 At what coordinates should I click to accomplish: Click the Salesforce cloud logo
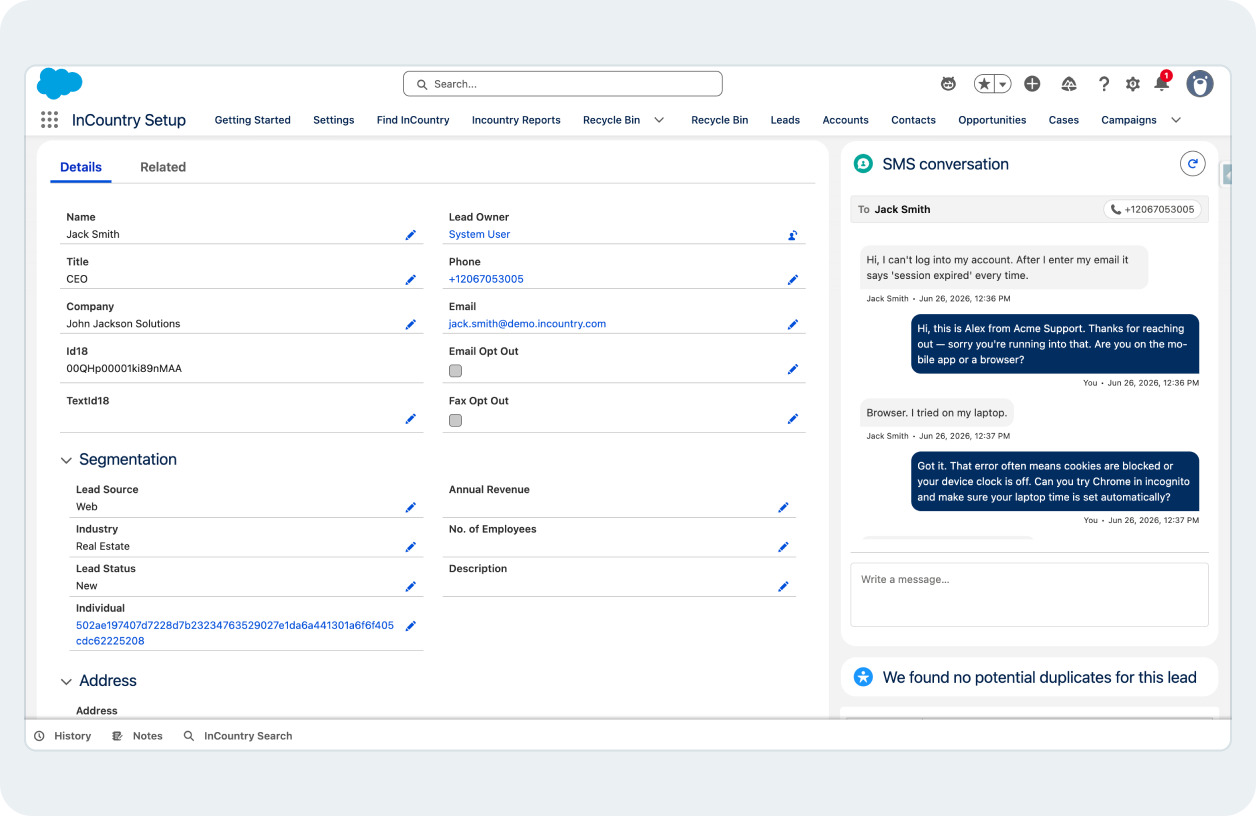(x=59, y=84)
